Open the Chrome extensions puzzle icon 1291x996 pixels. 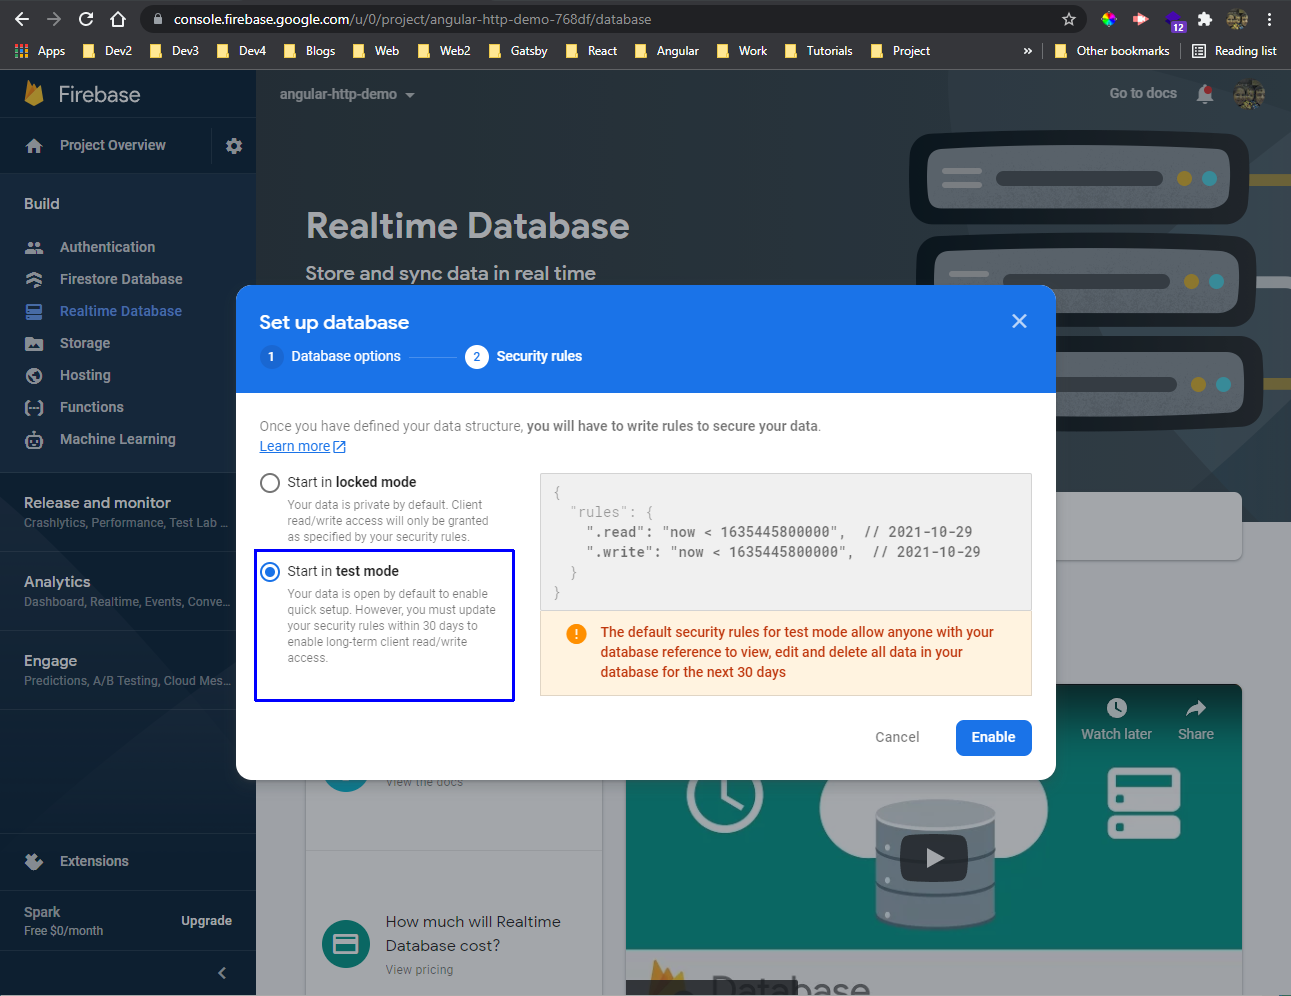(x=1205, y=19)
